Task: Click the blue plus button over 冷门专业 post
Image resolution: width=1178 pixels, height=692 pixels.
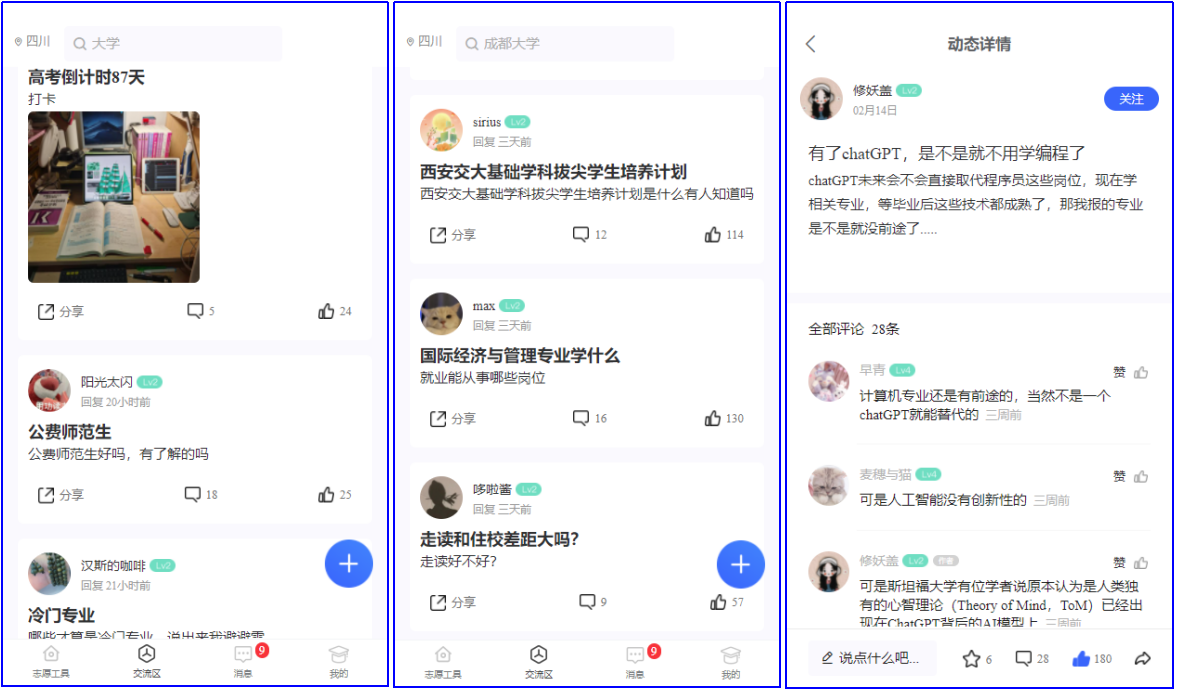Action: pos(349,564)
